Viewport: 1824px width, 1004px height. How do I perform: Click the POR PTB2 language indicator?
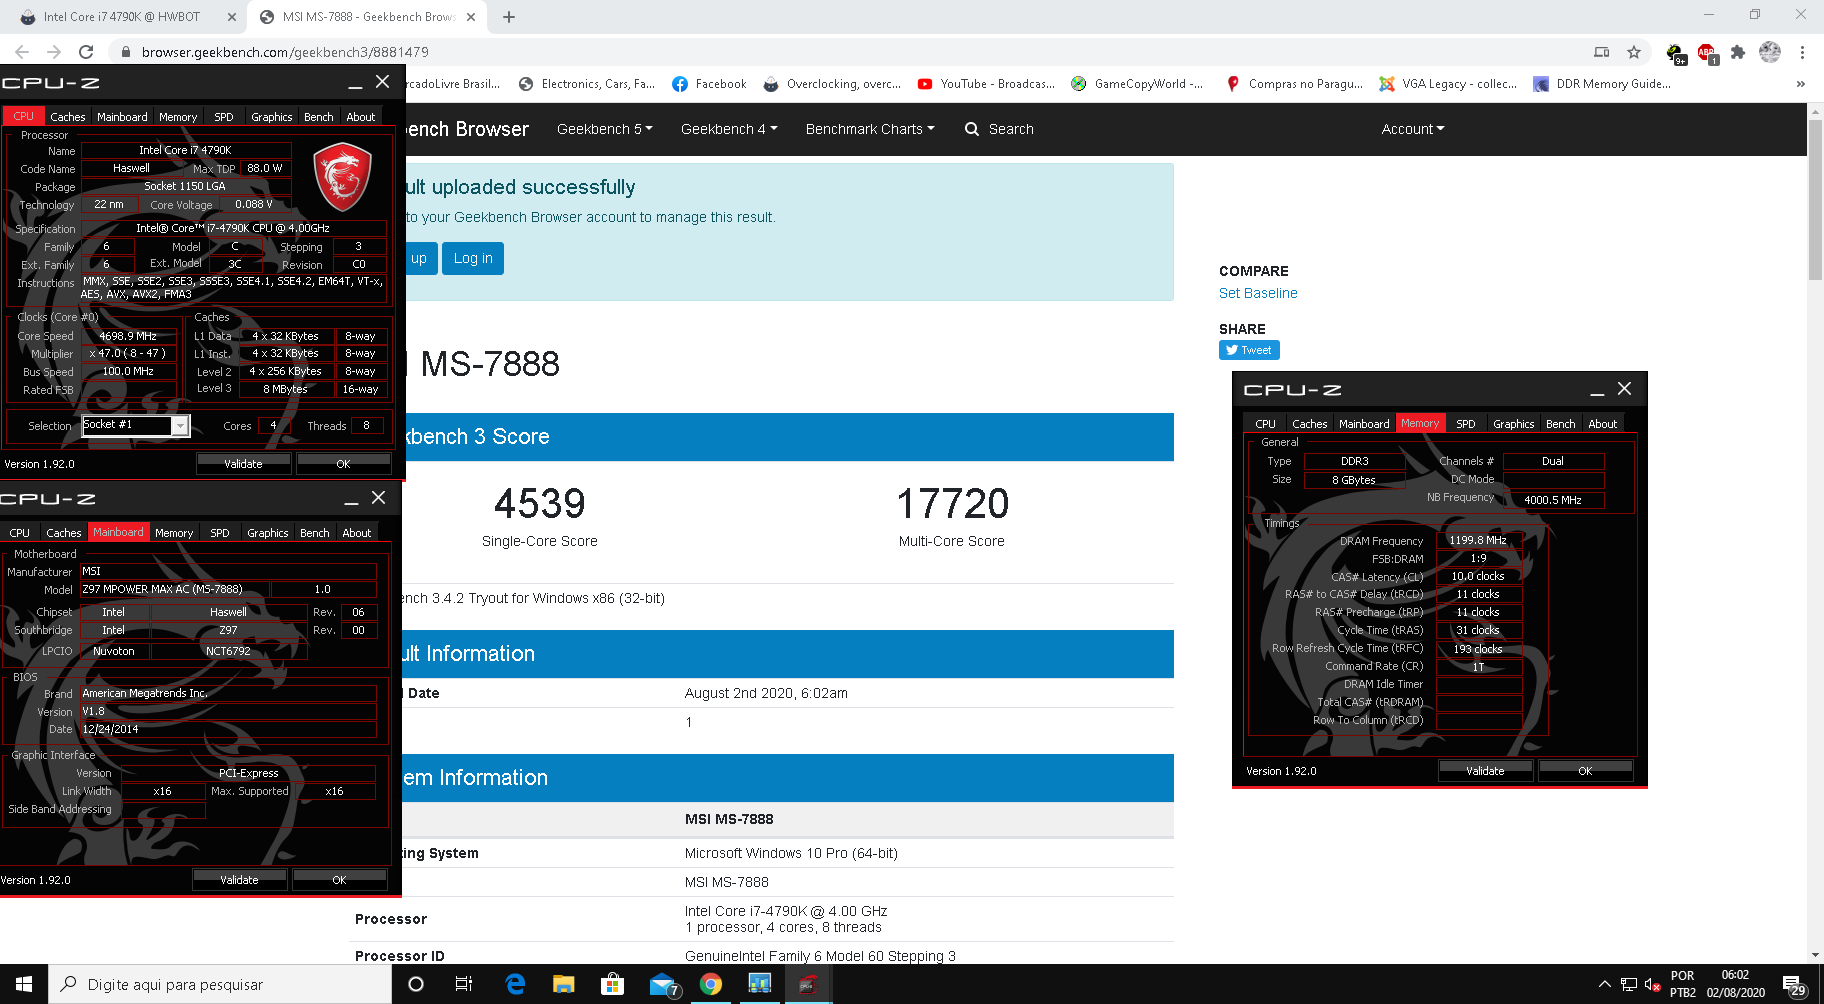[1683, 984]
